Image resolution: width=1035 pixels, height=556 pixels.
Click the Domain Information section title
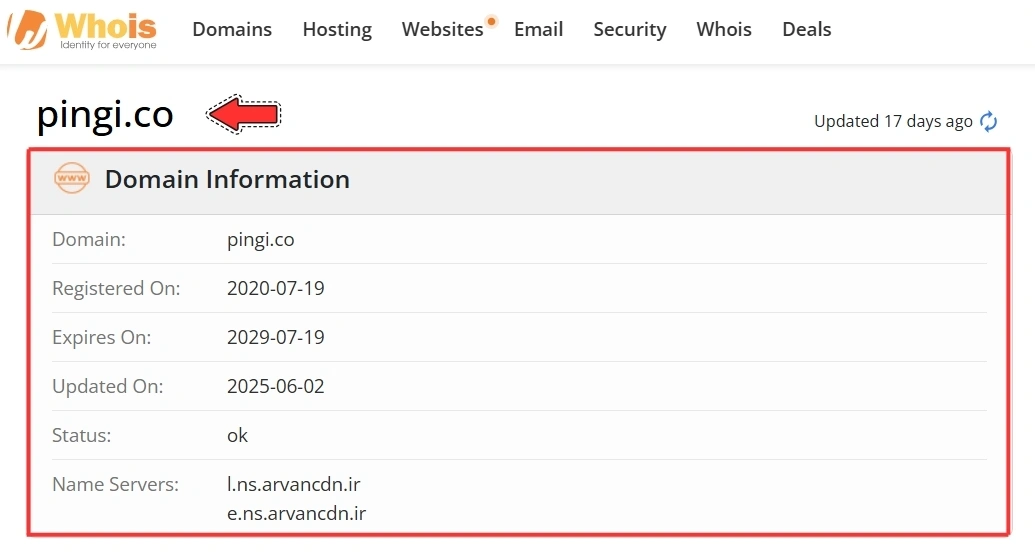227,179
